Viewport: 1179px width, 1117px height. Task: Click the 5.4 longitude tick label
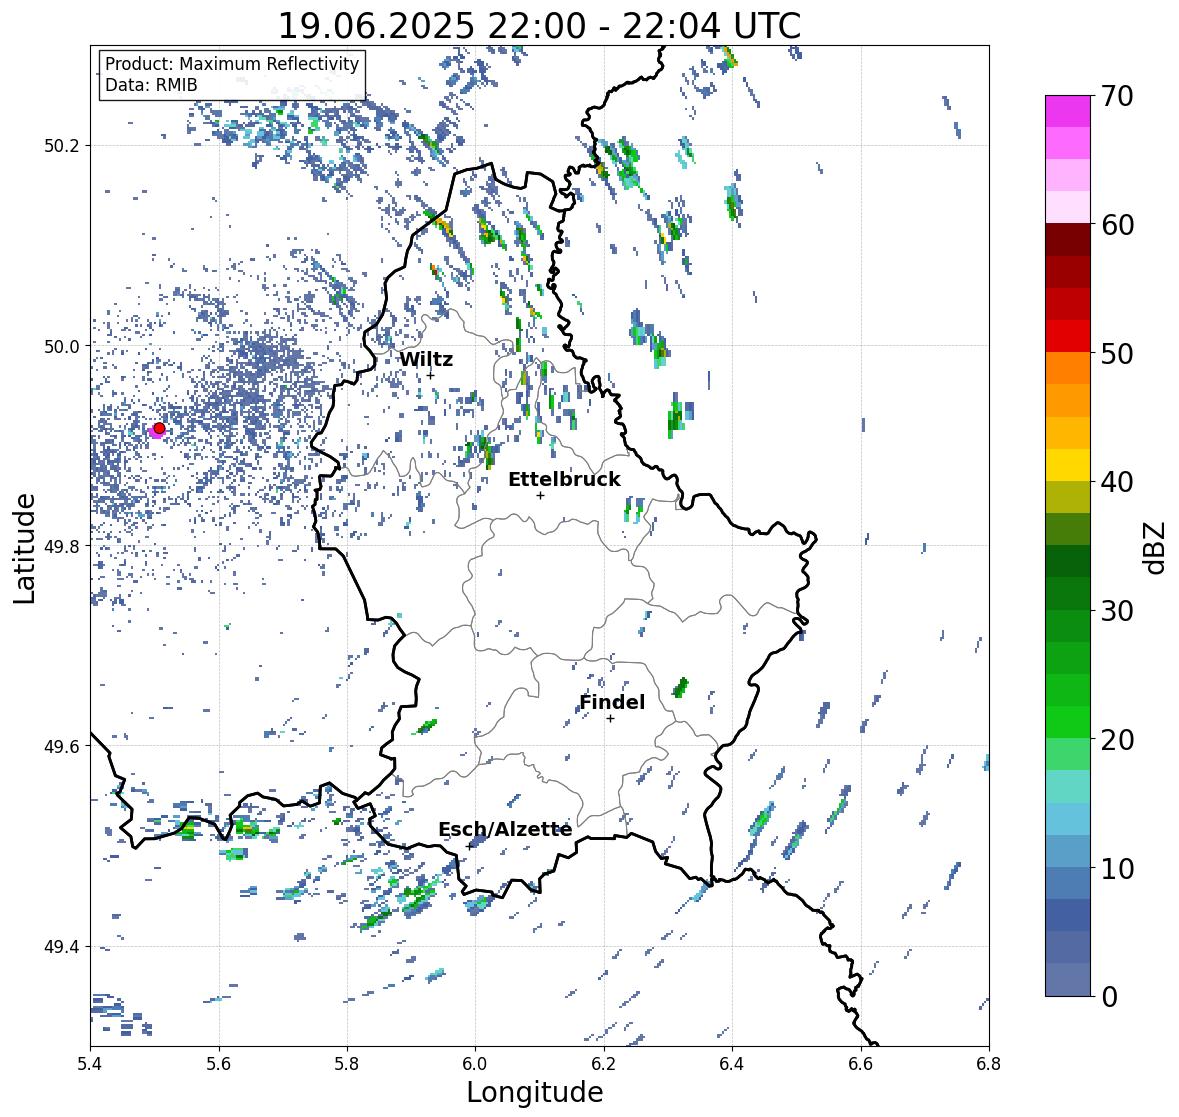pyautogui.click(x=90, y=1064)
